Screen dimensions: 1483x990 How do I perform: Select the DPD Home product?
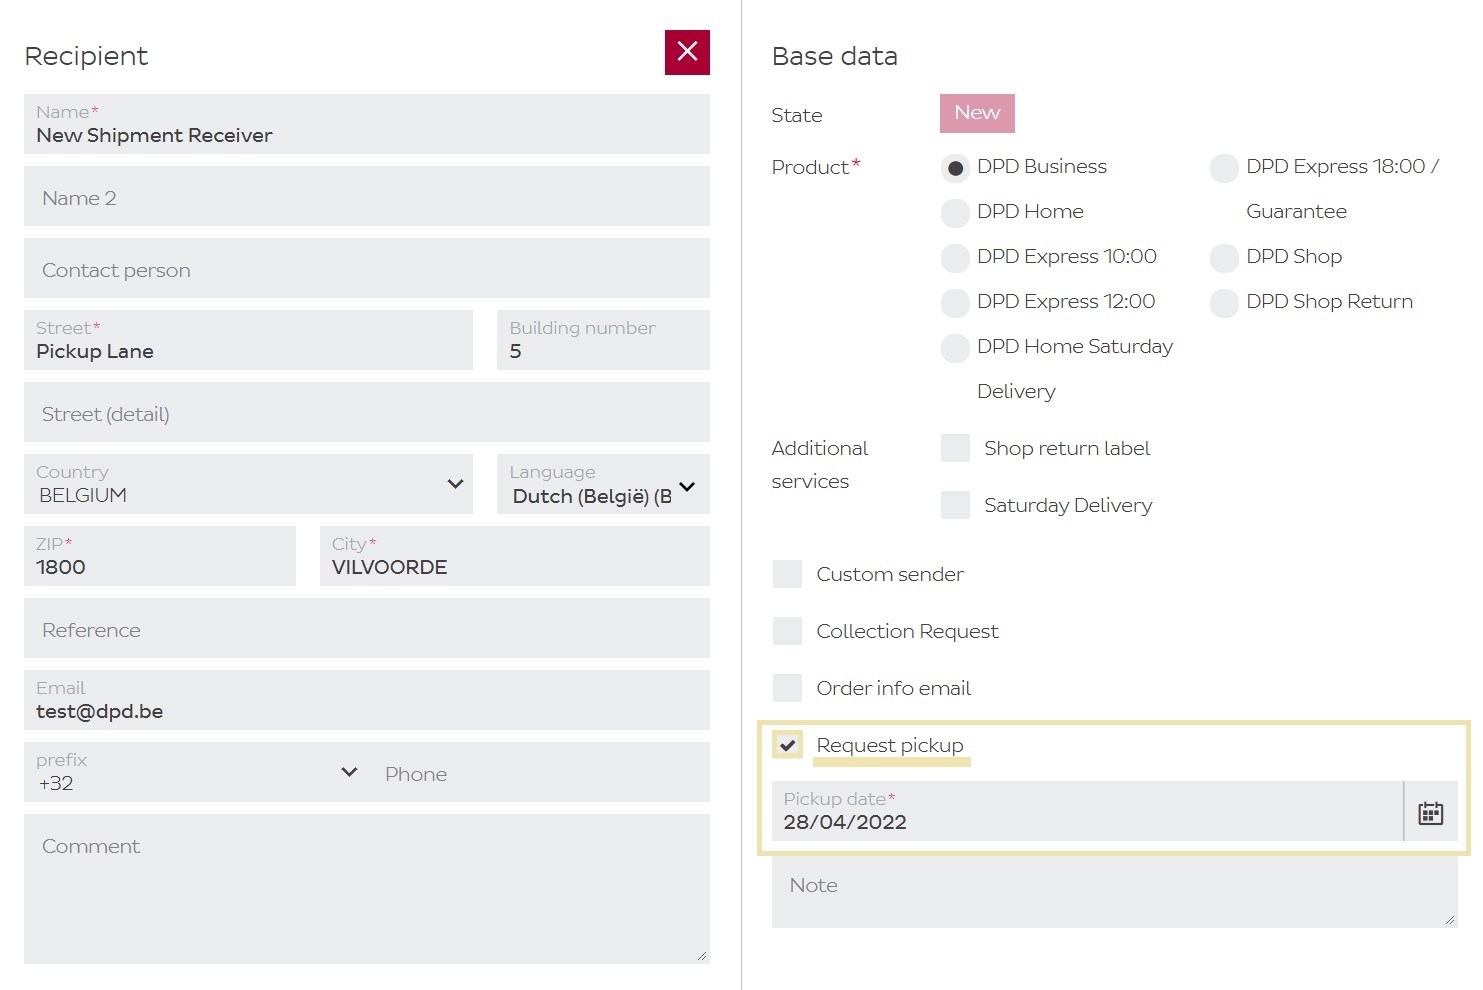[x=955, y=212]
